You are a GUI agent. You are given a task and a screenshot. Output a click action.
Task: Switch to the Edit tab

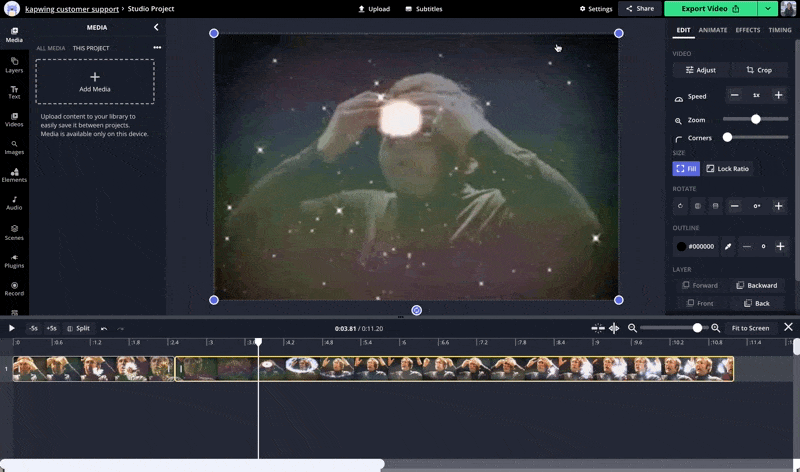pyautogui.click(x=683, y=30)
